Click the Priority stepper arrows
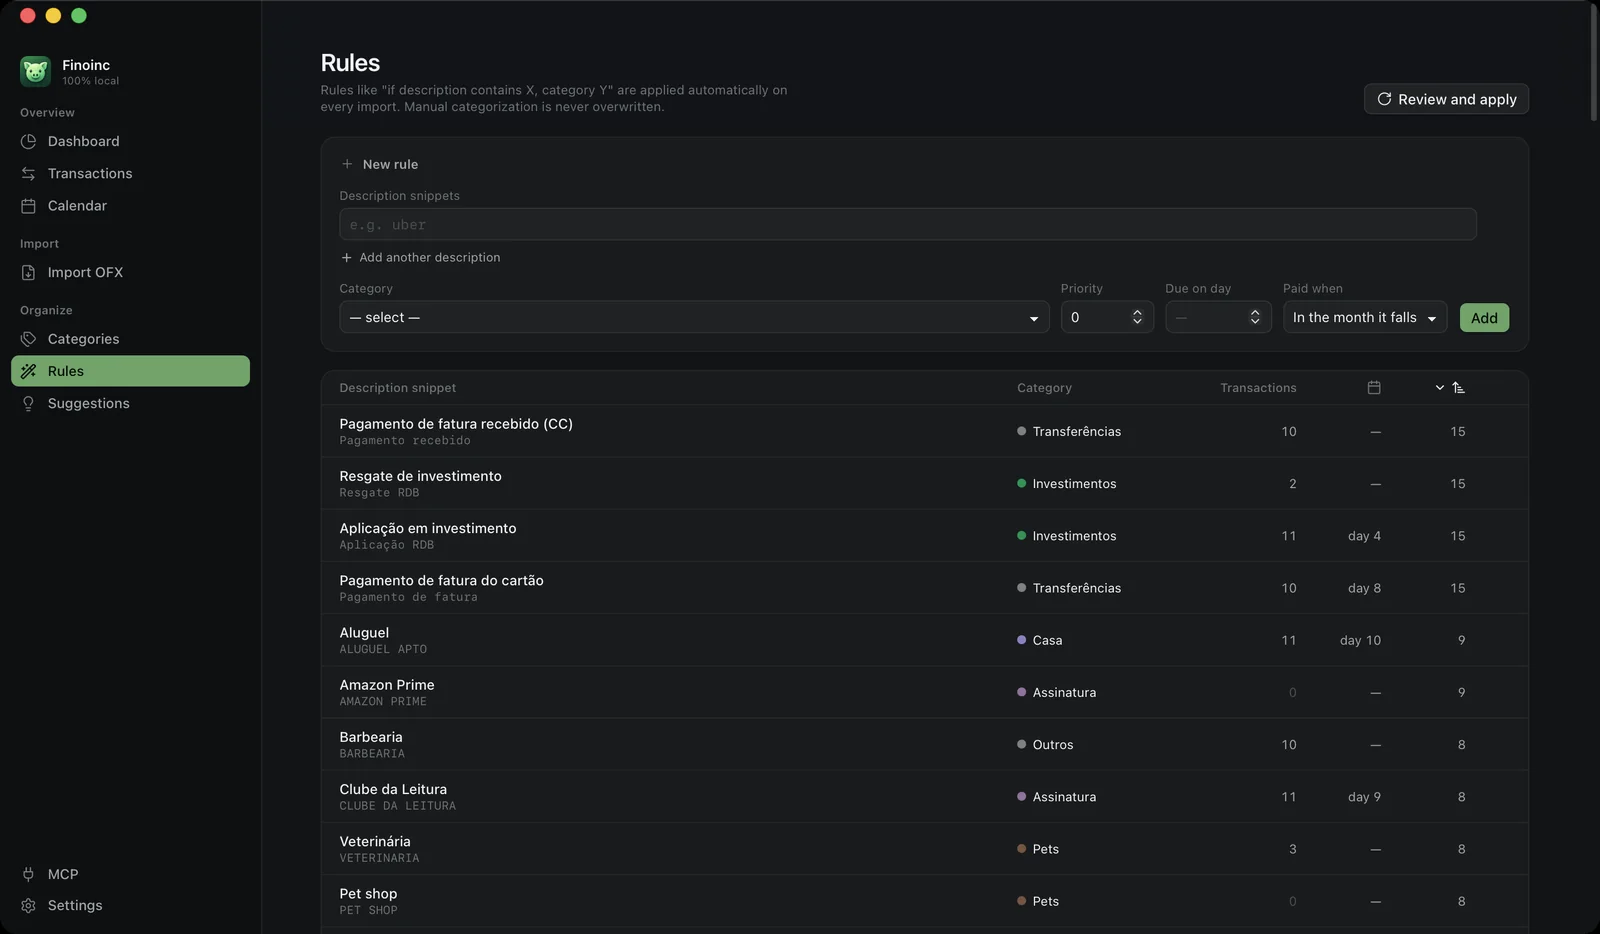This screenshot has width=1600, height=934. [1137, 317]
